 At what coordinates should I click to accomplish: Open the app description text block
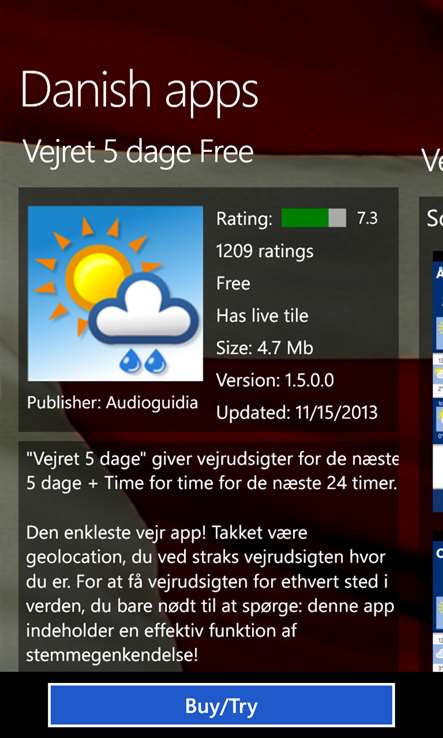coord(209,556)
